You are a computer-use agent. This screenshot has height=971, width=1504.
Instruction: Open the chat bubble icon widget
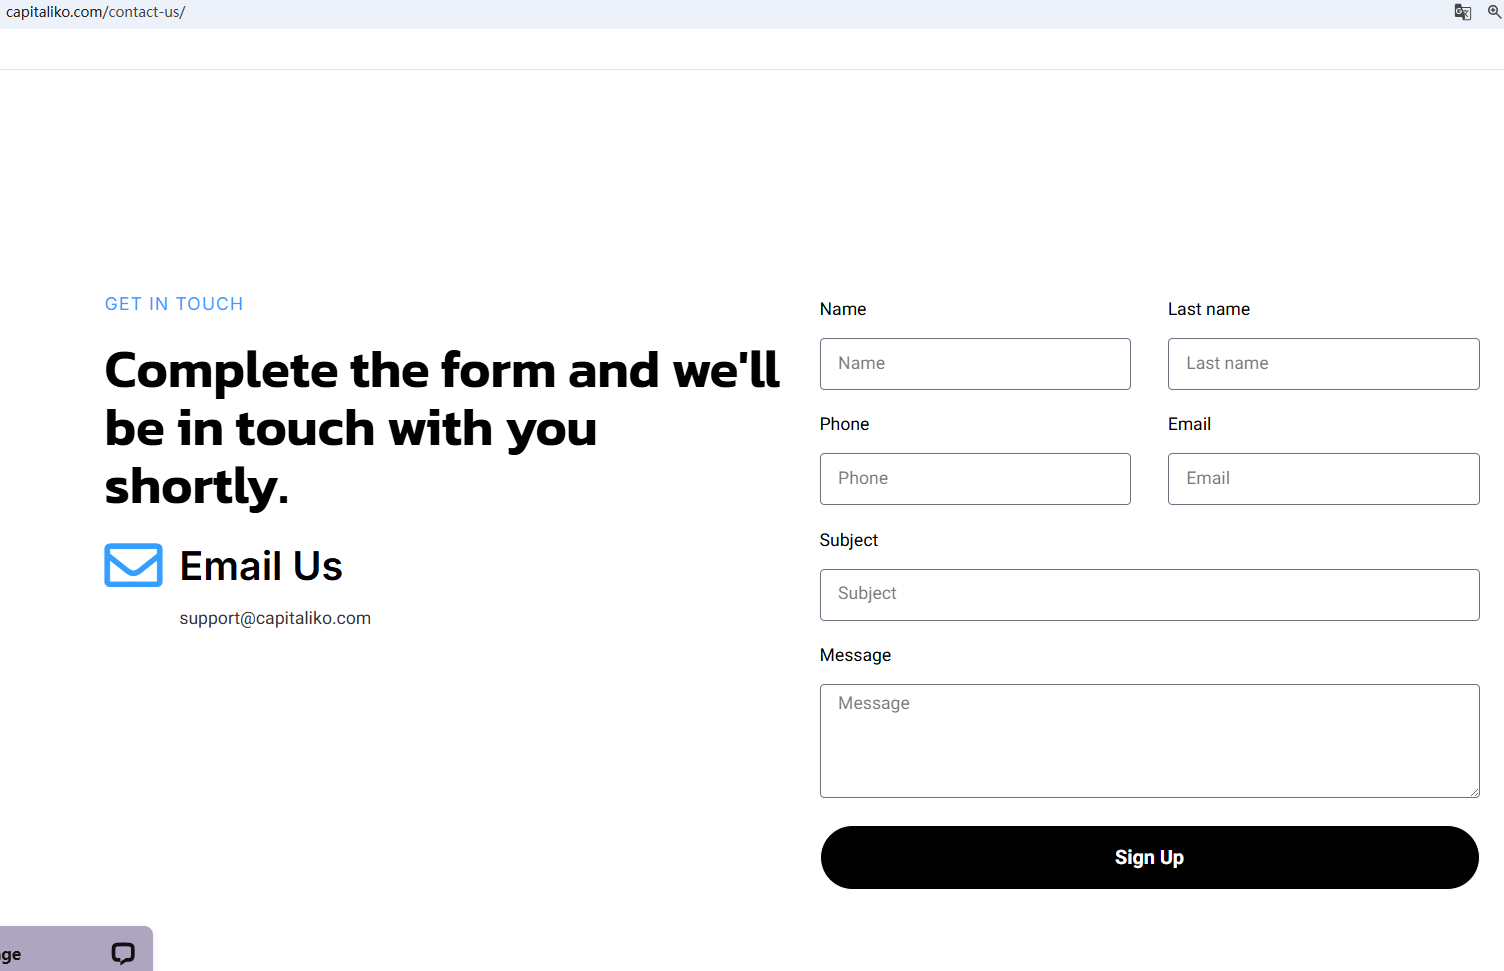click(123, 953)
